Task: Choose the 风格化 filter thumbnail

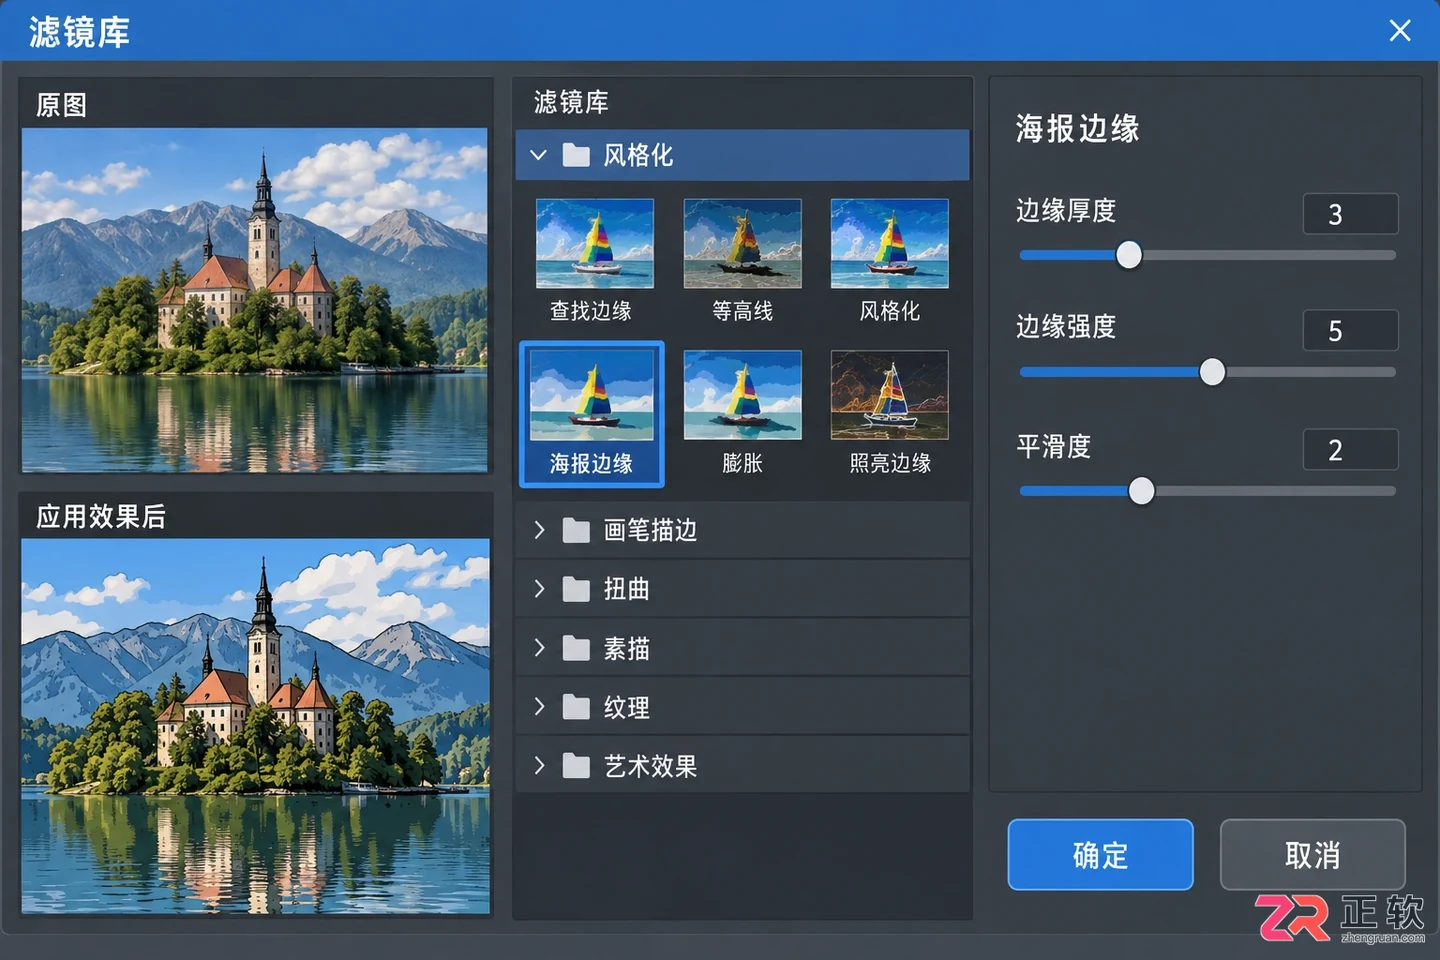Action: [x=889, y=244]
